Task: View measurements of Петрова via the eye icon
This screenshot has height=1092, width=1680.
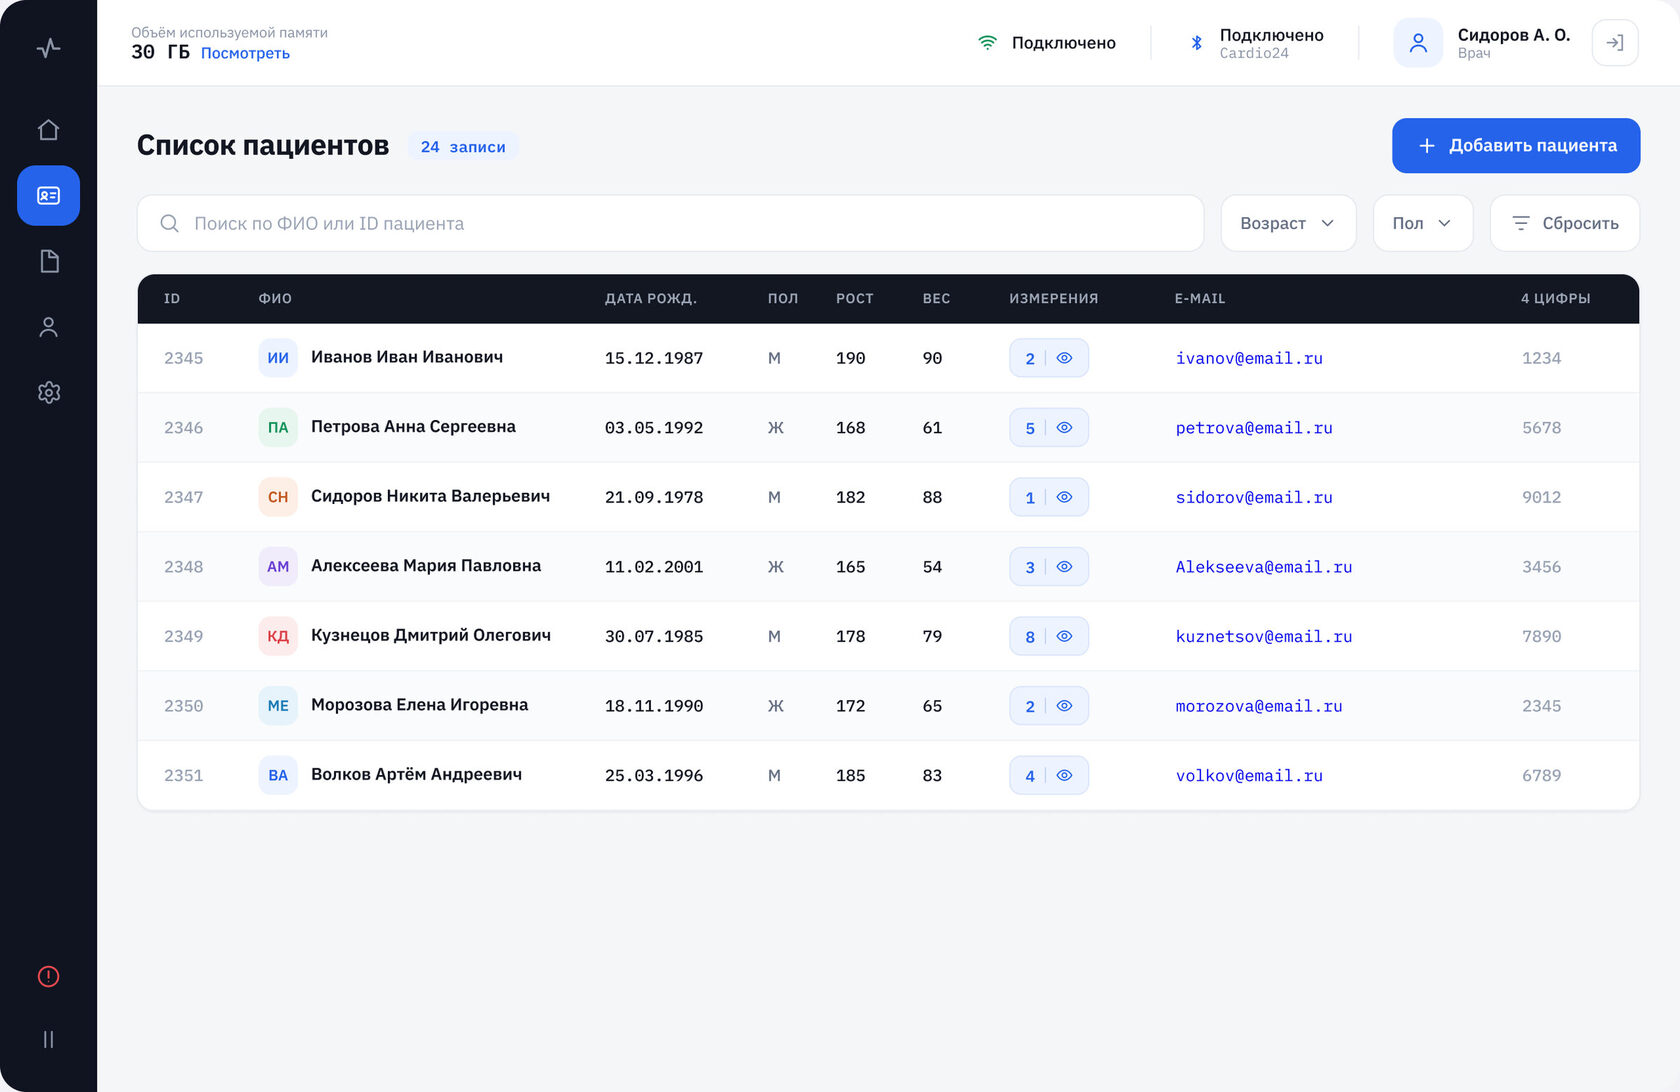Action: [1065, 428]
